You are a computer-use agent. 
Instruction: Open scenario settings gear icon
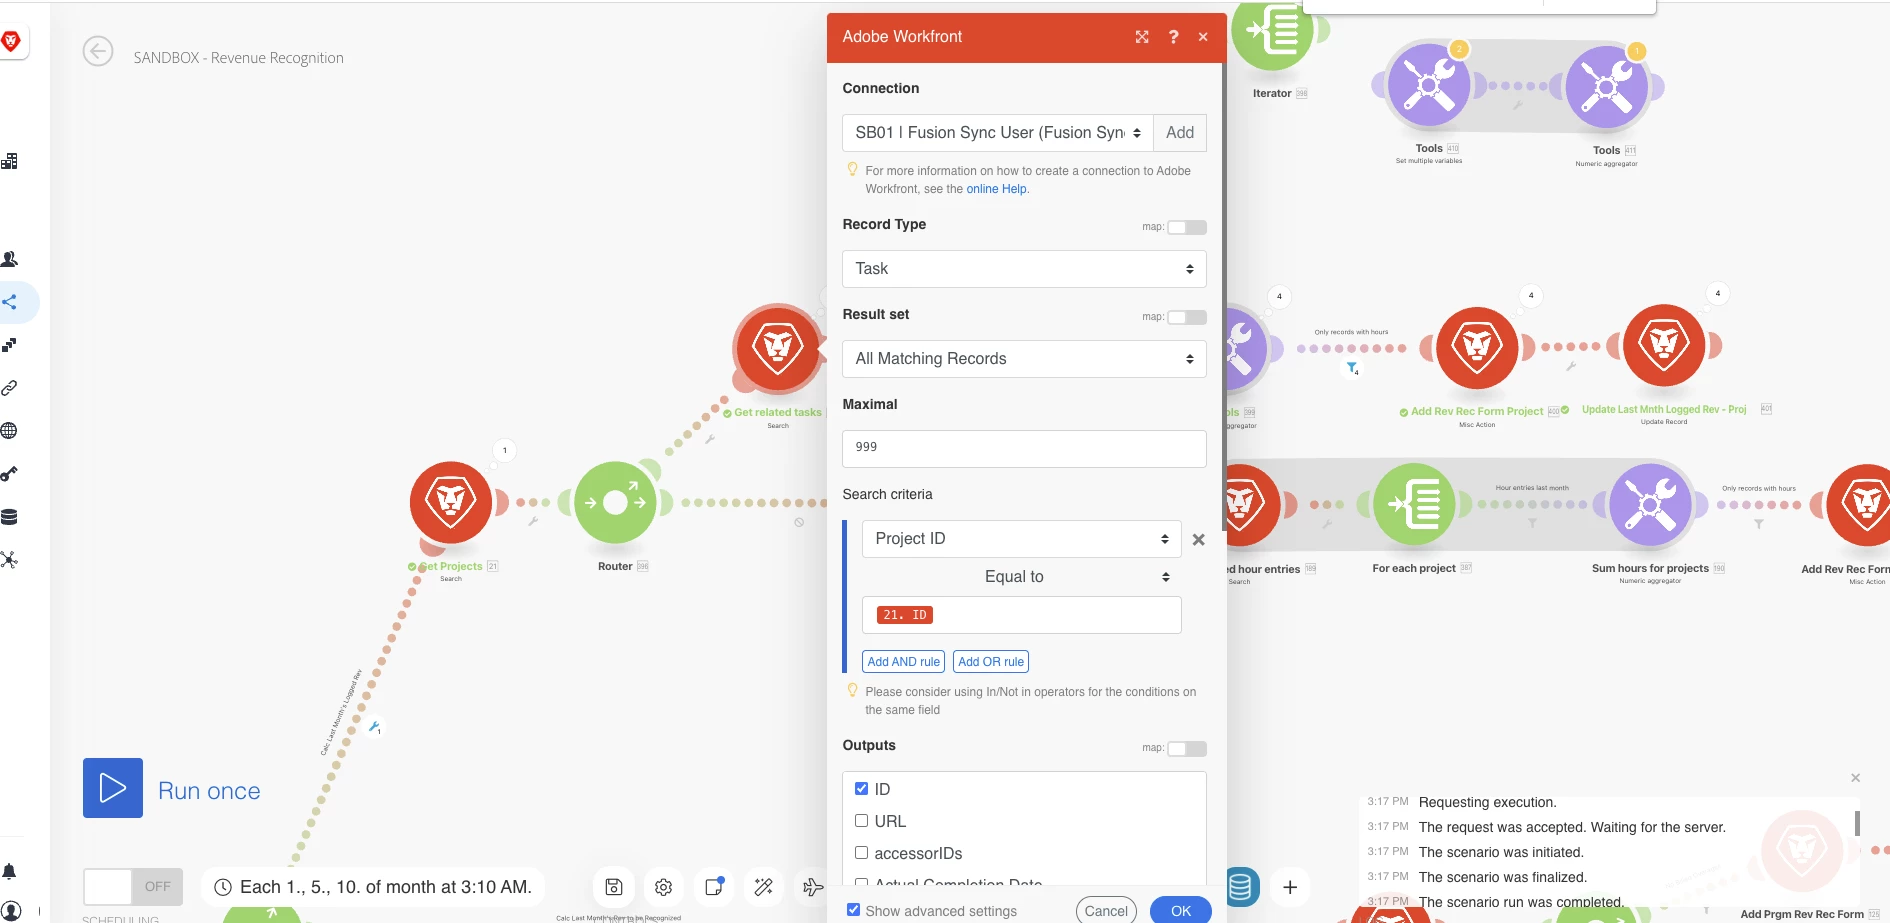click(663, 887)
